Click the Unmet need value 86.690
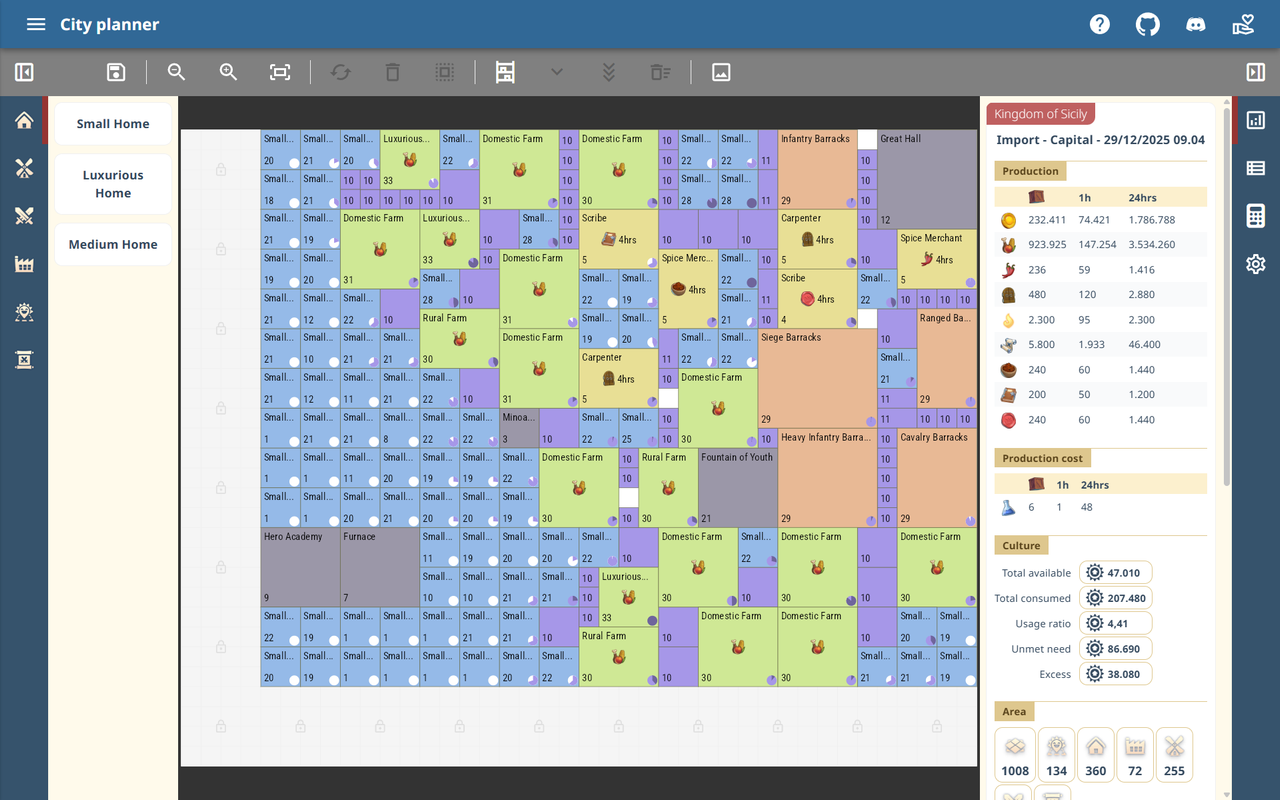 point(1115,649)
